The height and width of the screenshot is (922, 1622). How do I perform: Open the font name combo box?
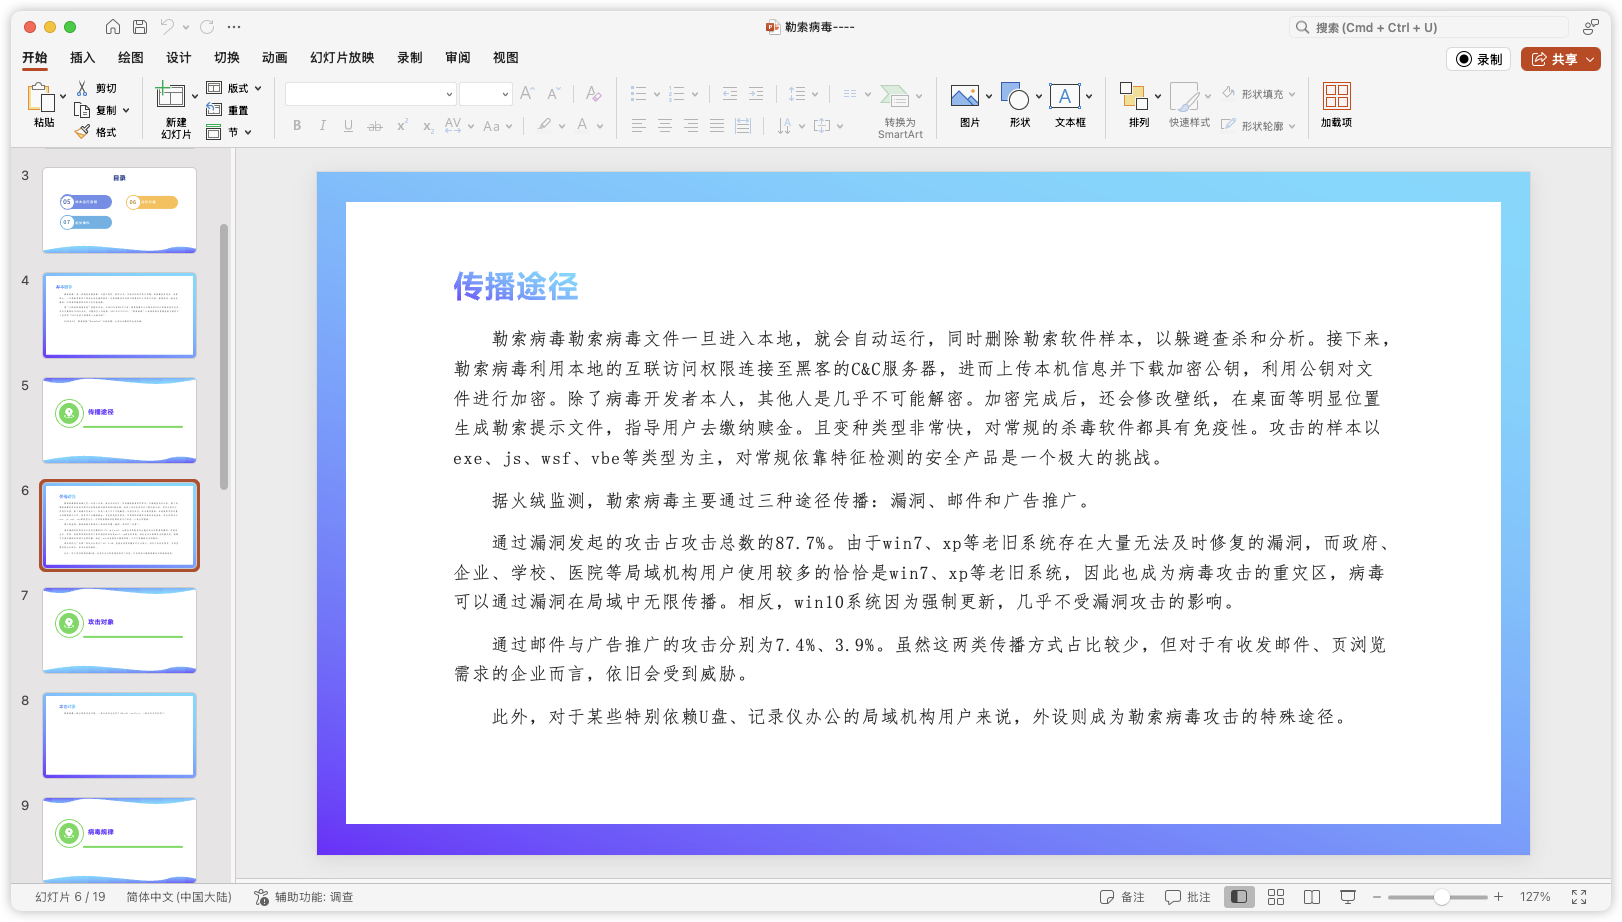[370, 94]
